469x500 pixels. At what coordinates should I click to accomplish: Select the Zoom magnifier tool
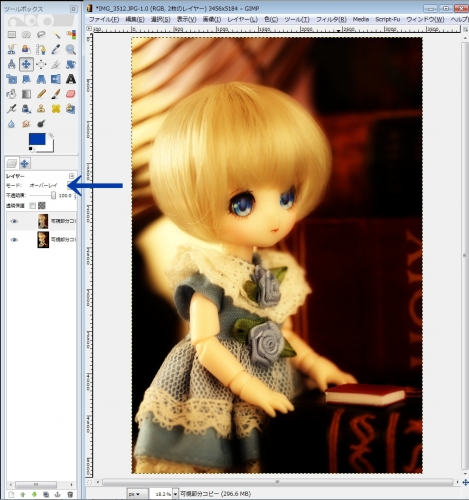click(70, 49)
